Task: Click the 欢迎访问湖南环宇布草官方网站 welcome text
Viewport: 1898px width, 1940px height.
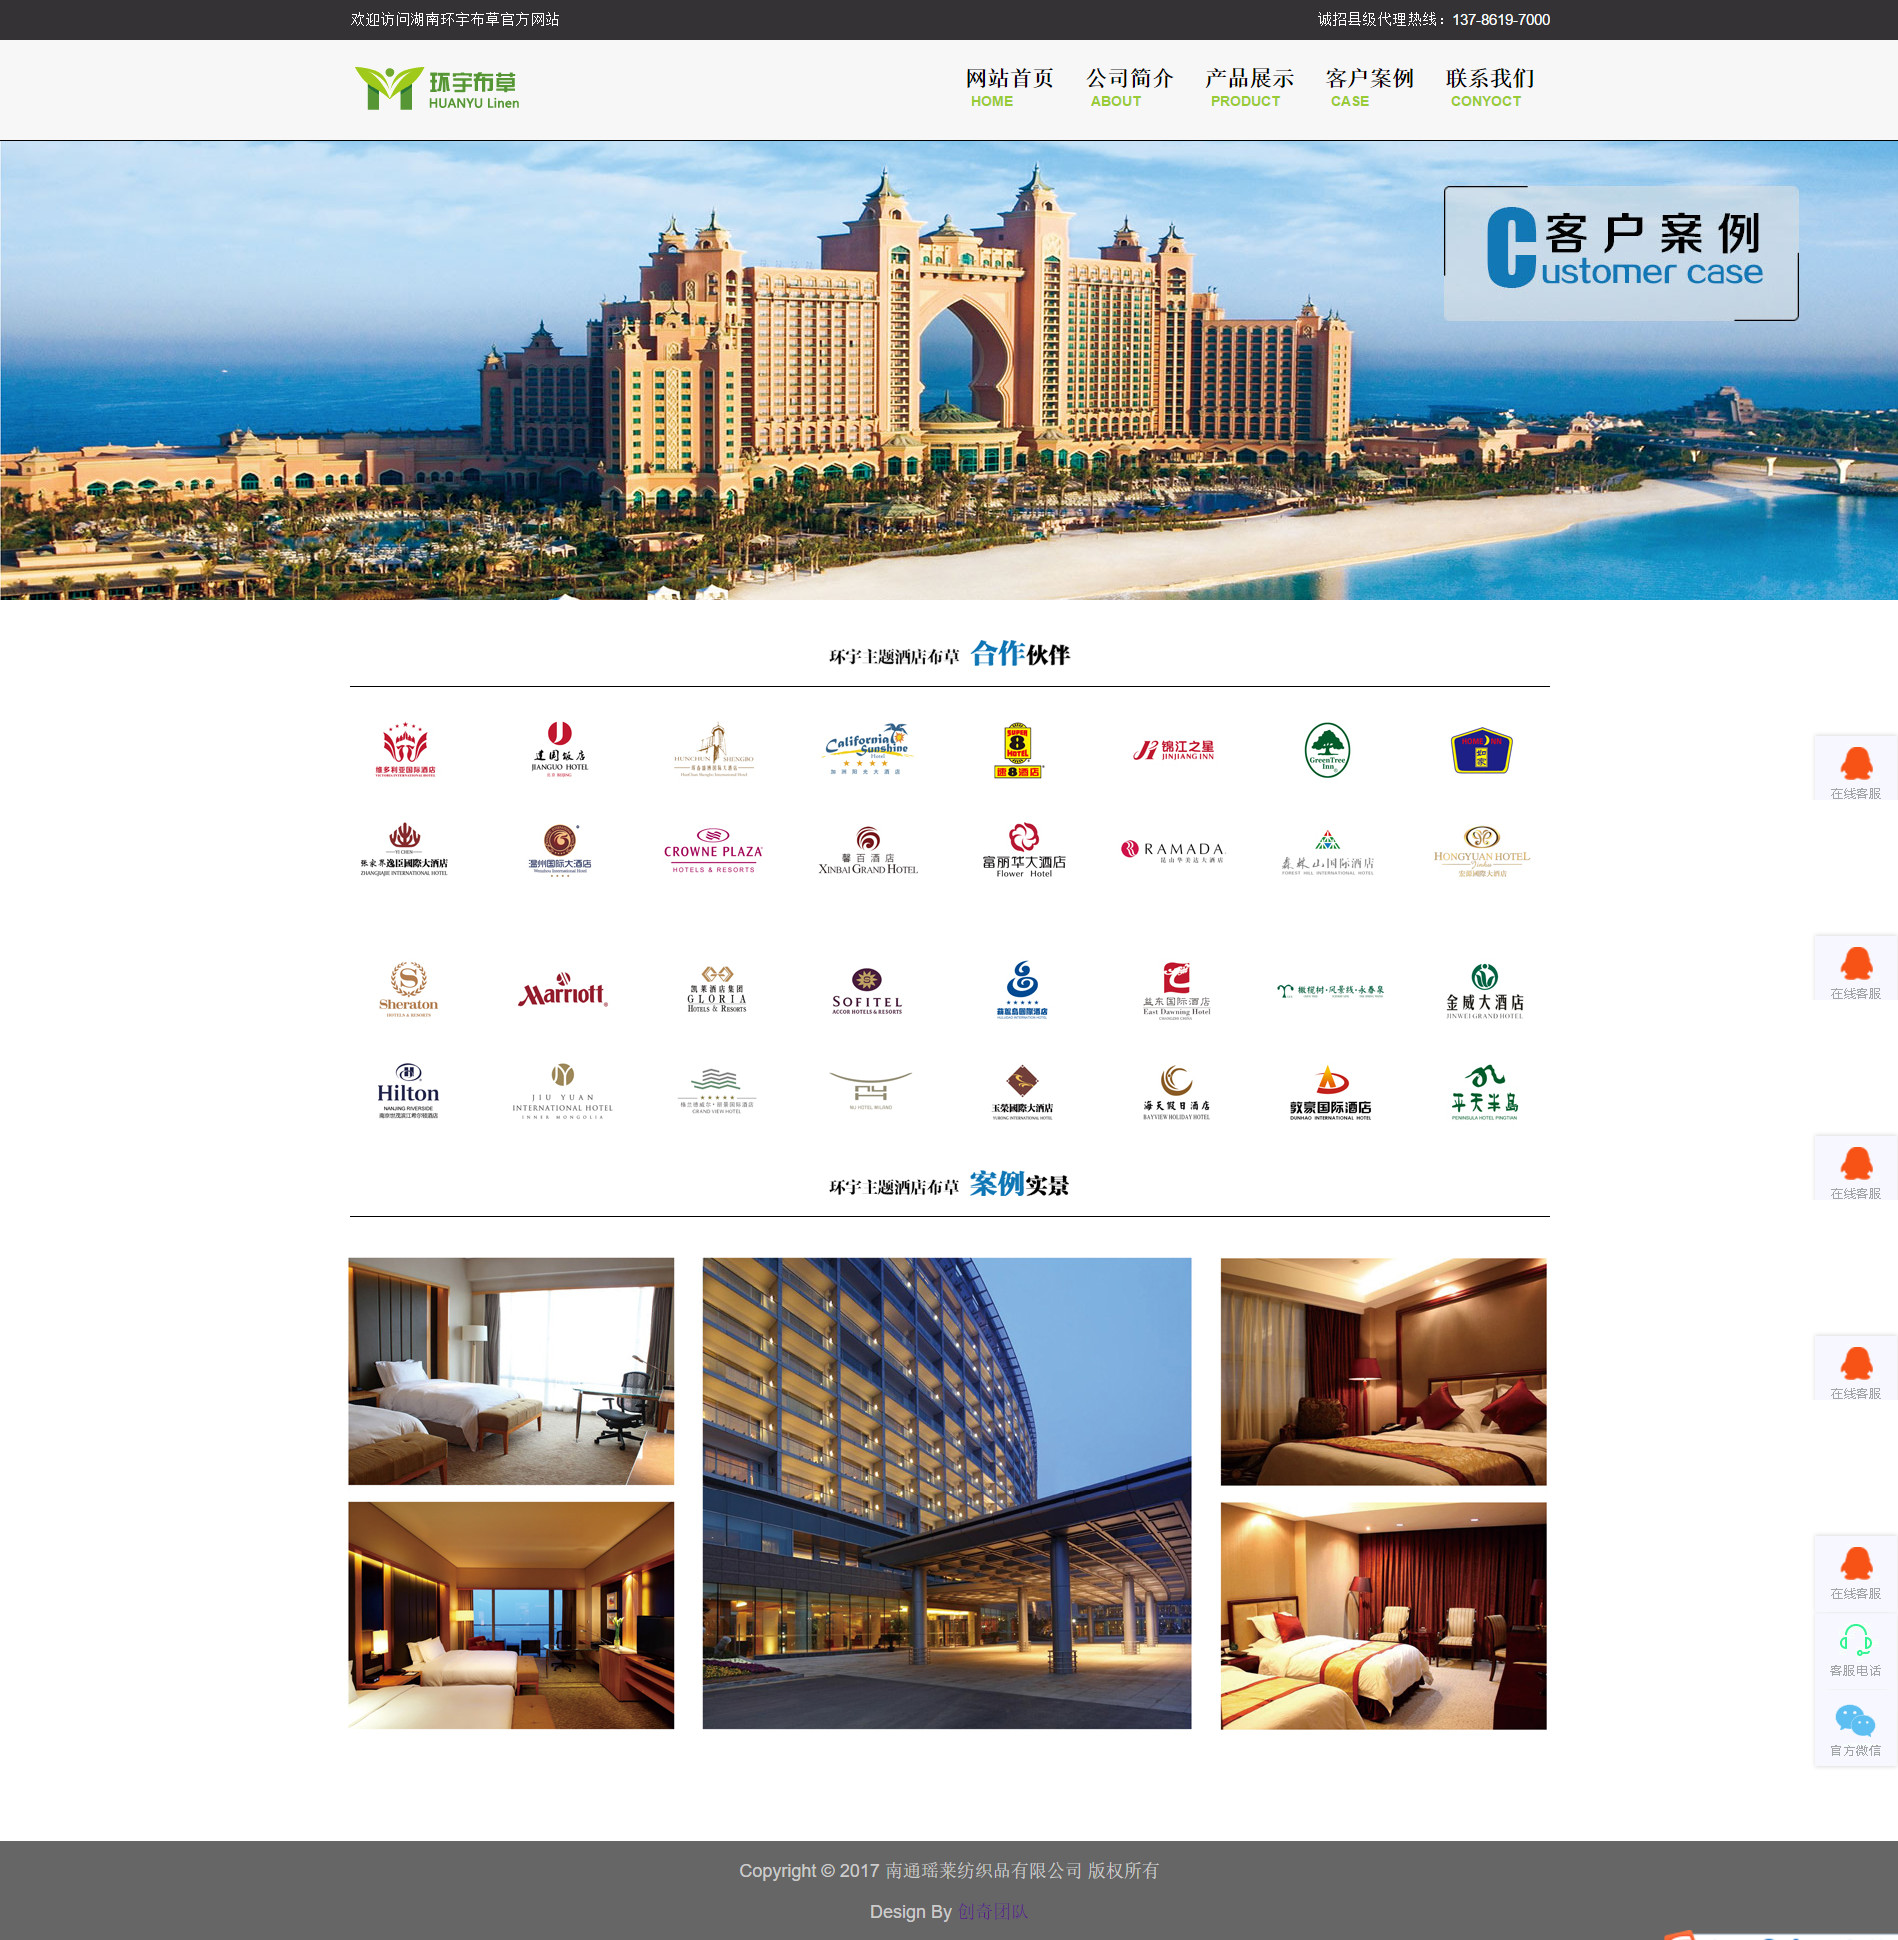Action: coord(455,20)
